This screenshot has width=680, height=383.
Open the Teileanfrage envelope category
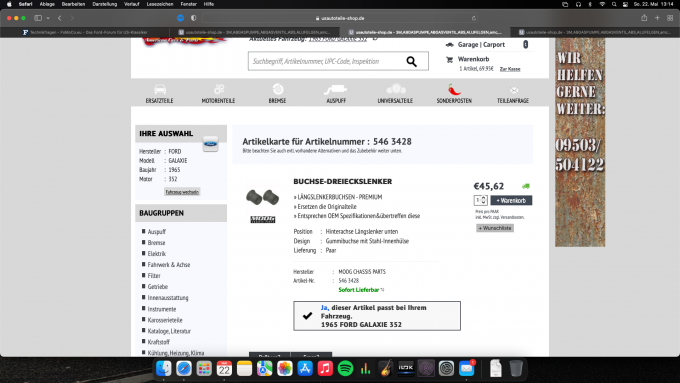(514, 90)
